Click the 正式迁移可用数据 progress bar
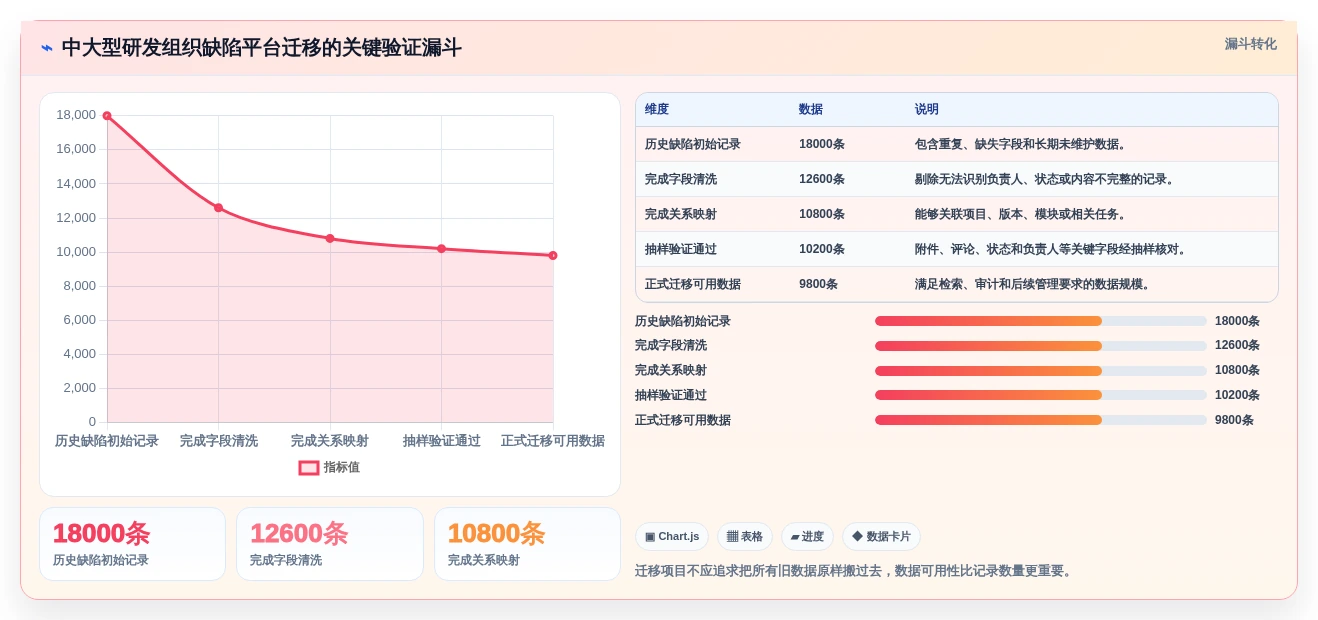1318x620 pixels. click(1041, 420)
